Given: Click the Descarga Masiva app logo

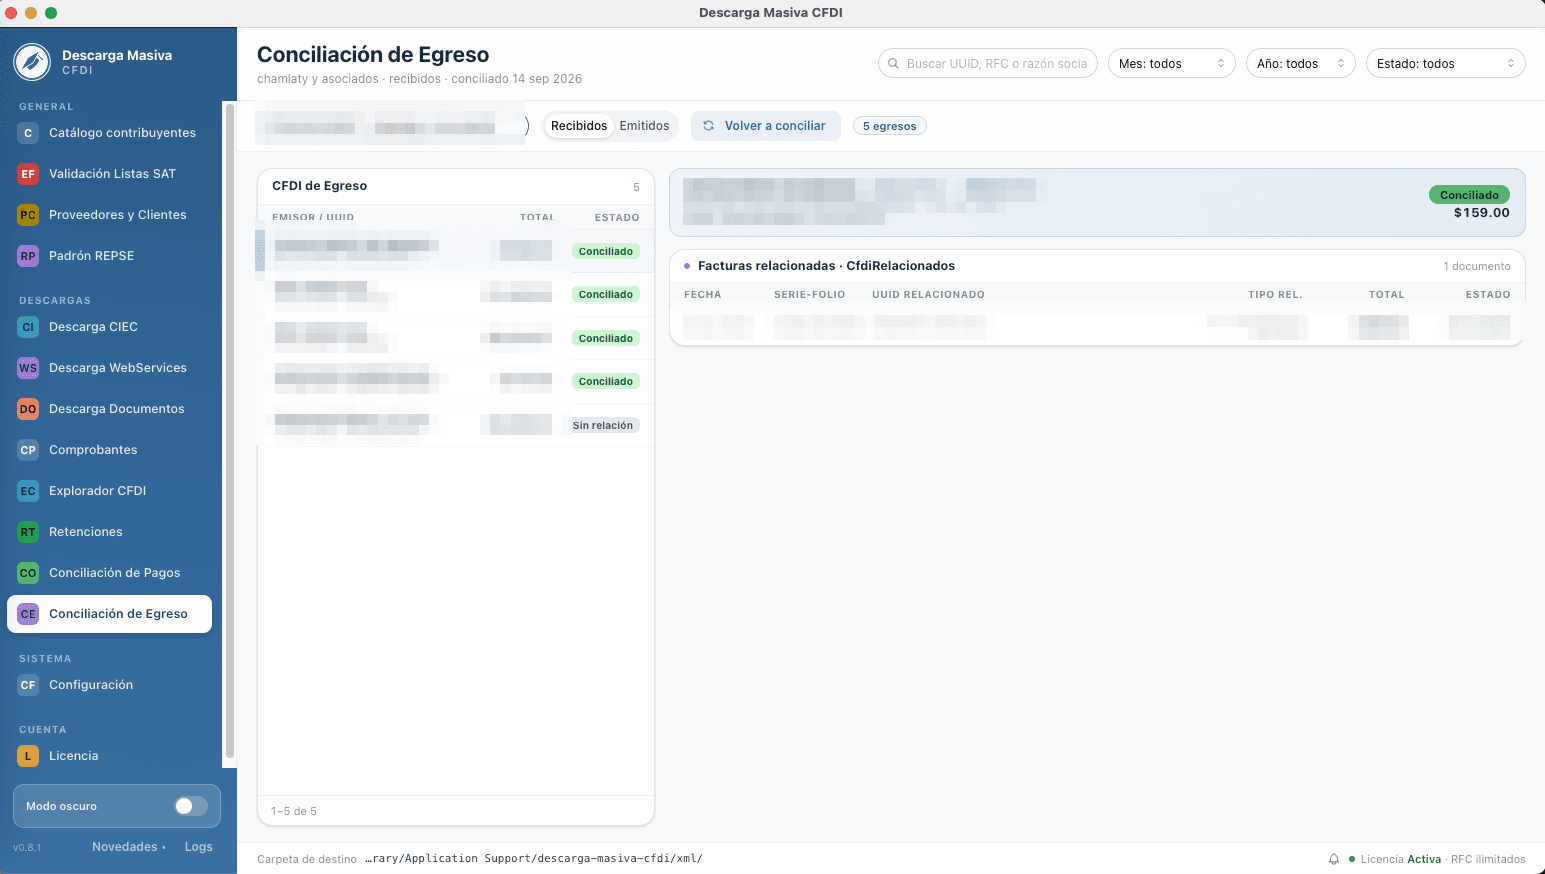Looking at the screenshot, I should click(32, 62).
